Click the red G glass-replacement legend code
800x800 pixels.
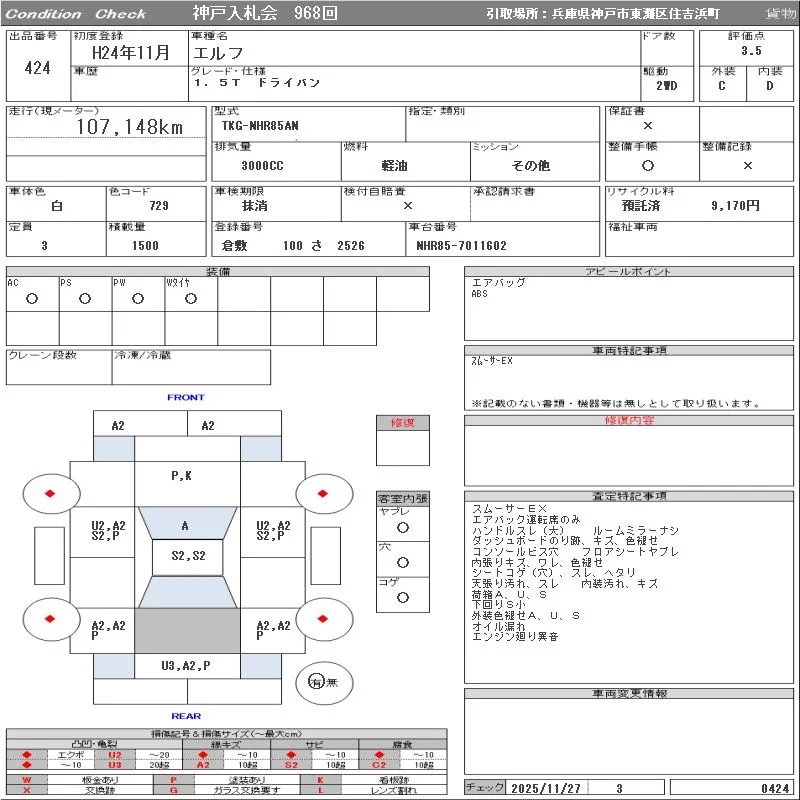coord(173,790)
